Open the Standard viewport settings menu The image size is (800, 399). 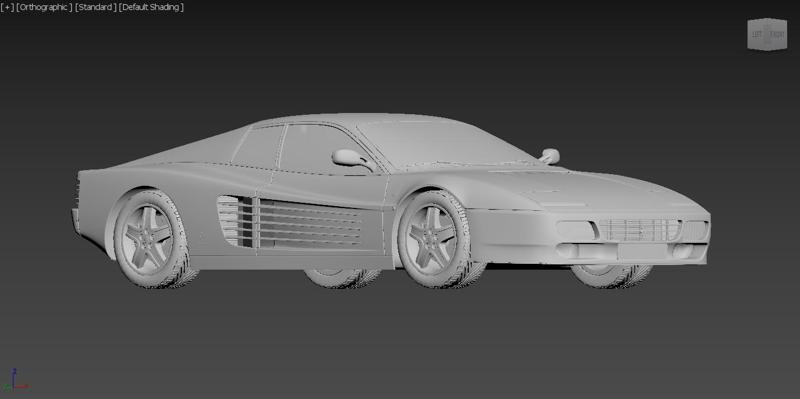(95, 7)
